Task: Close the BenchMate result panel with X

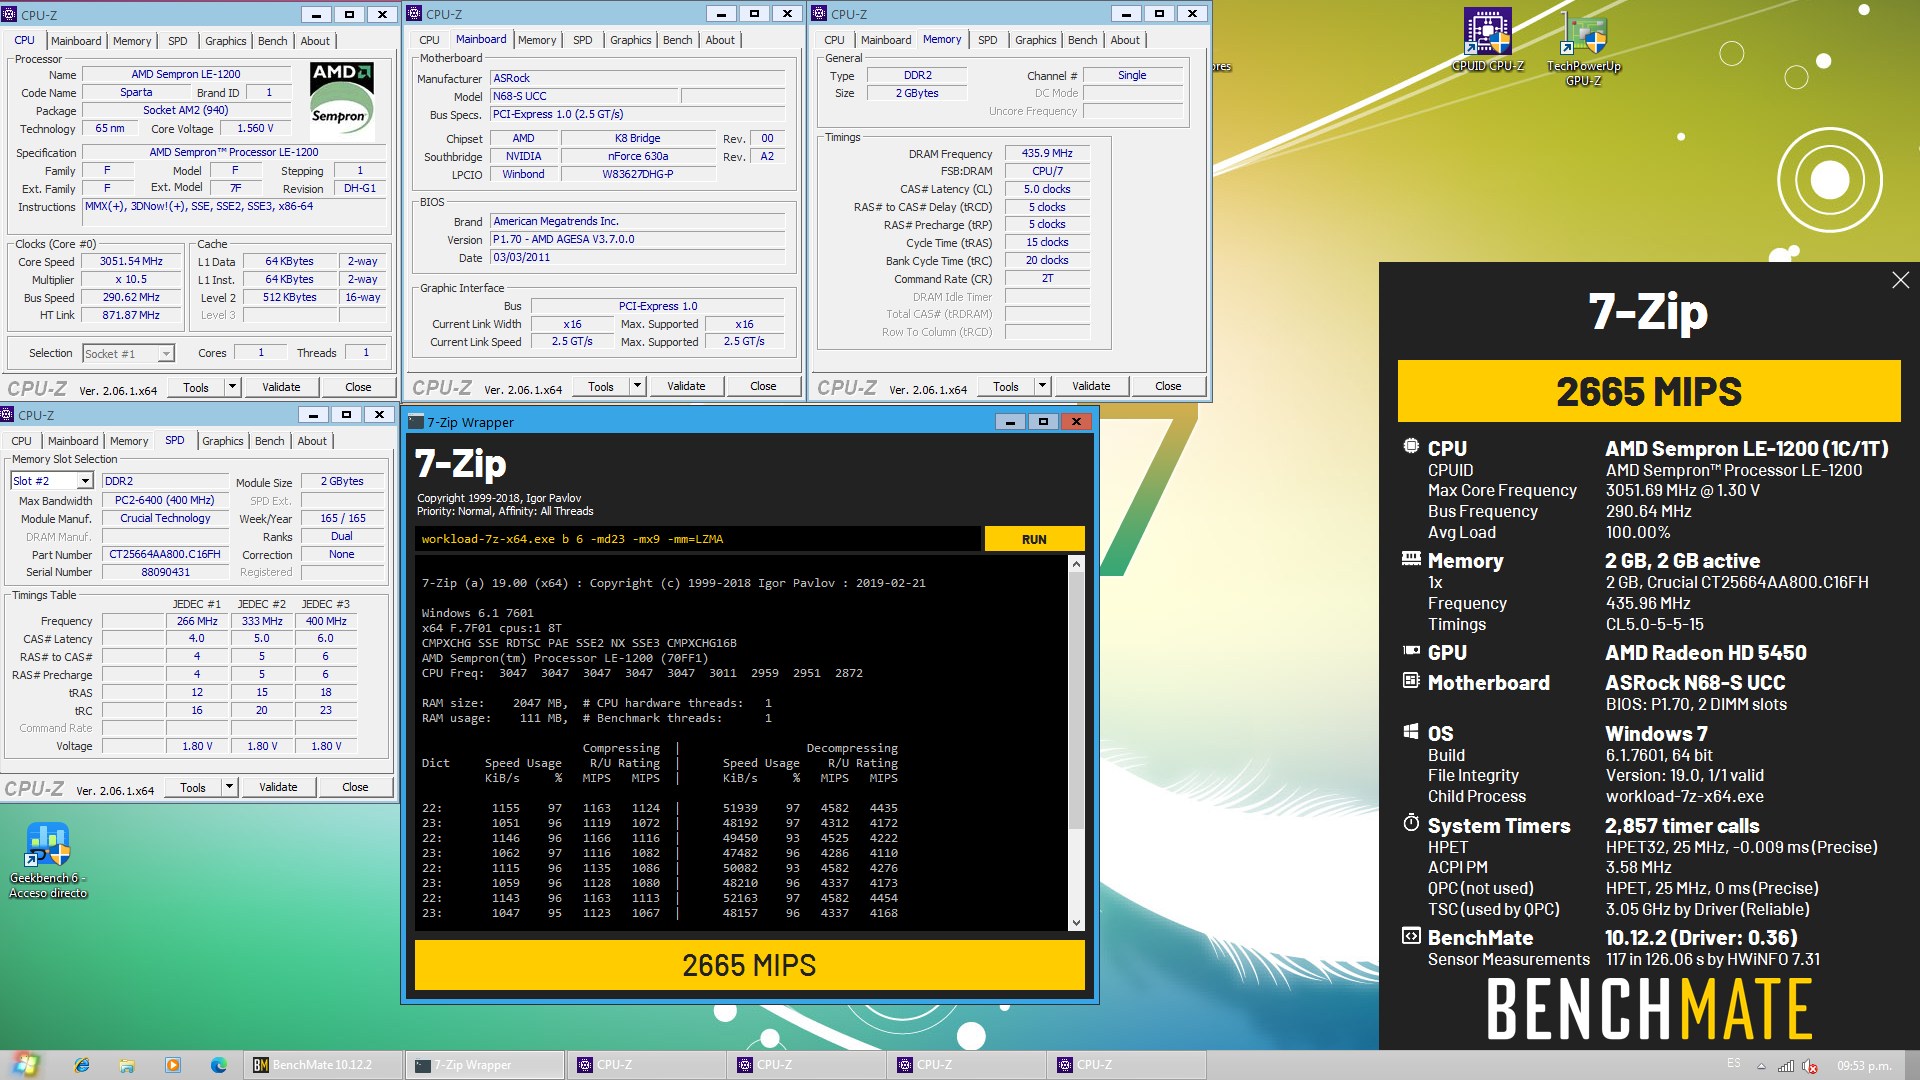Action: click(1900, 280)
